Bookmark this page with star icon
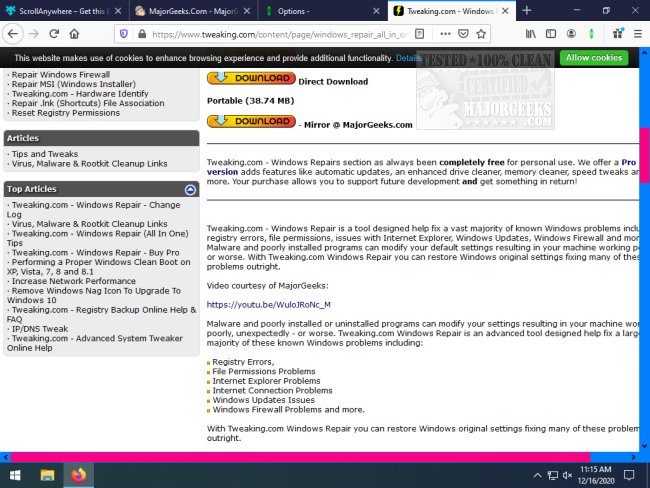 coord(481,34)
